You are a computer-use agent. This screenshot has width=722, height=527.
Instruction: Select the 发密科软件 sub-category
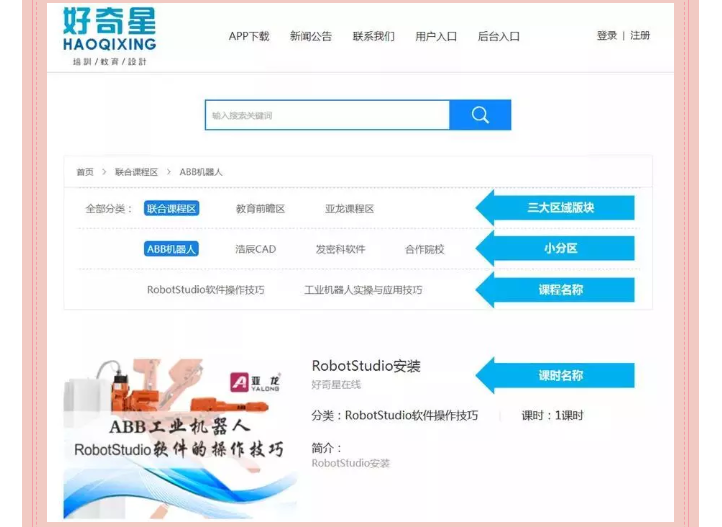click(x=340, y=249)
